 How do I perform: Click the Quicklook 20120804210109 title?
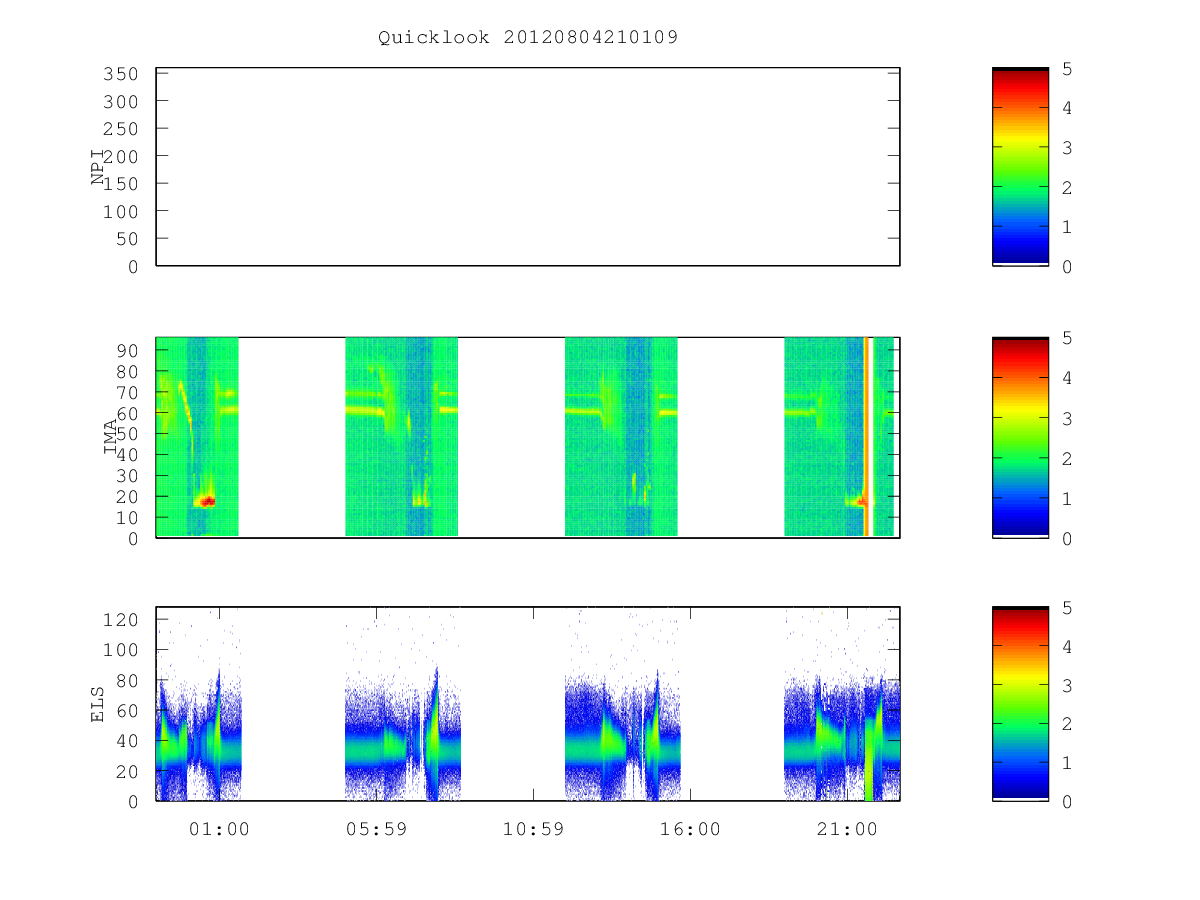point(528,38)
